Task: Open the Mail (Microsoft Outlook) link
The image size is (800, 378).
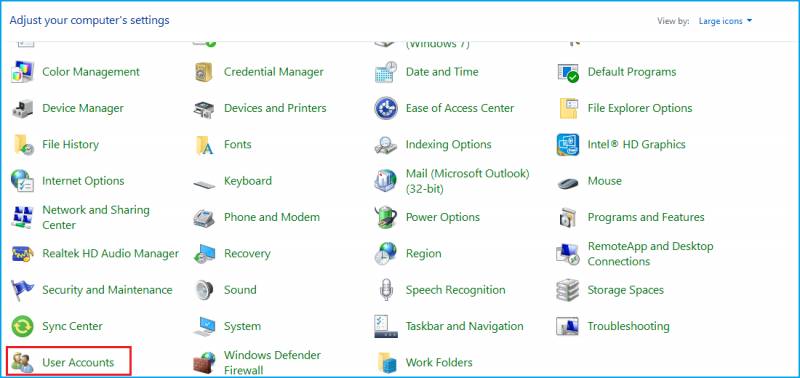Action: (468, 181)
